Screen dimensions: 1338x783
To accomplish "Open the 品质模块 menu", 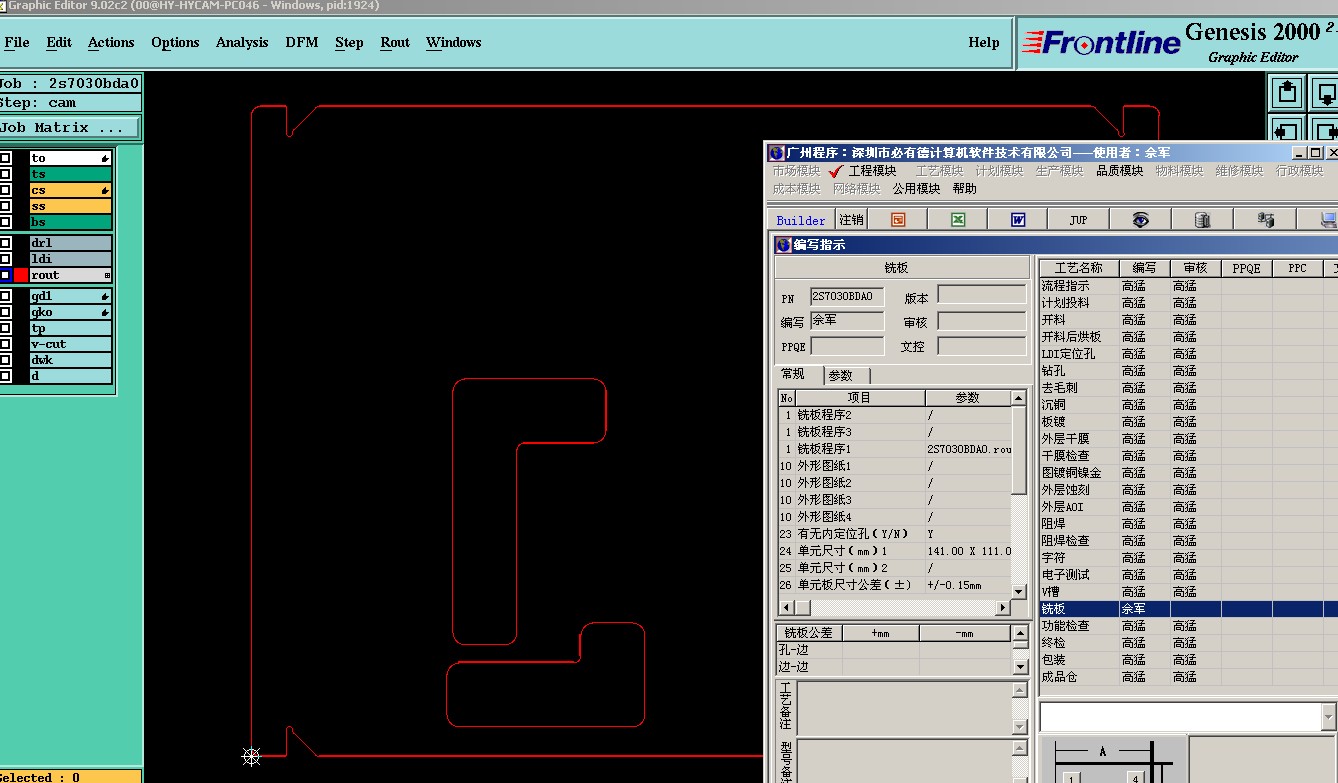I will pos(1119,171).
